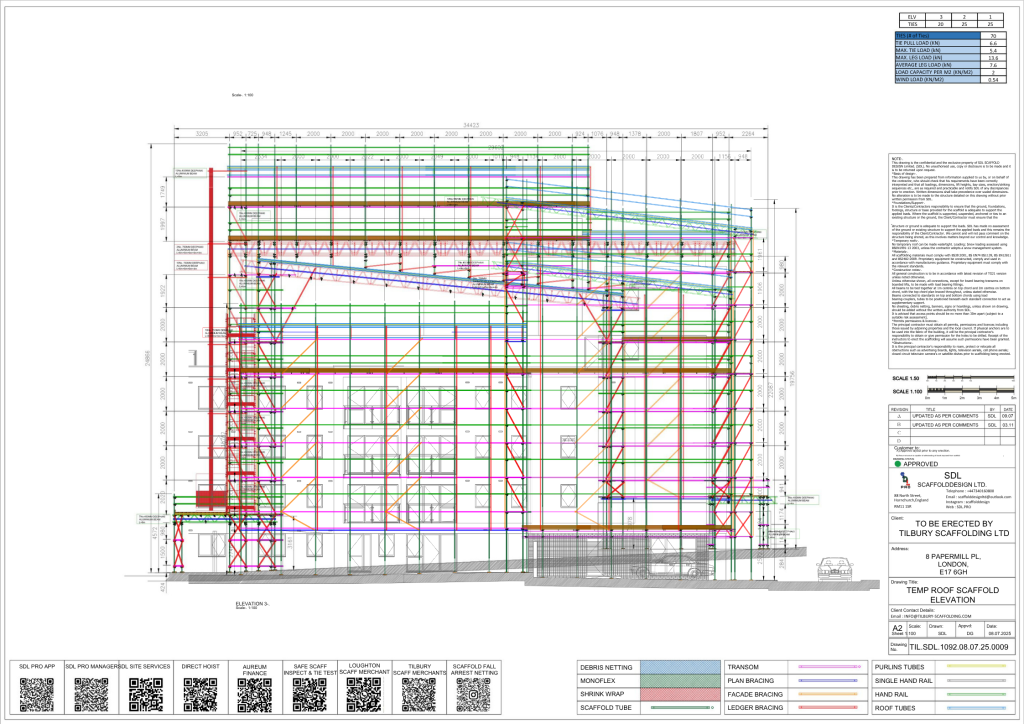Screen dimensions: 1024x724
Task: Click the car illustration at ground level
Action: tap(835, 569)
